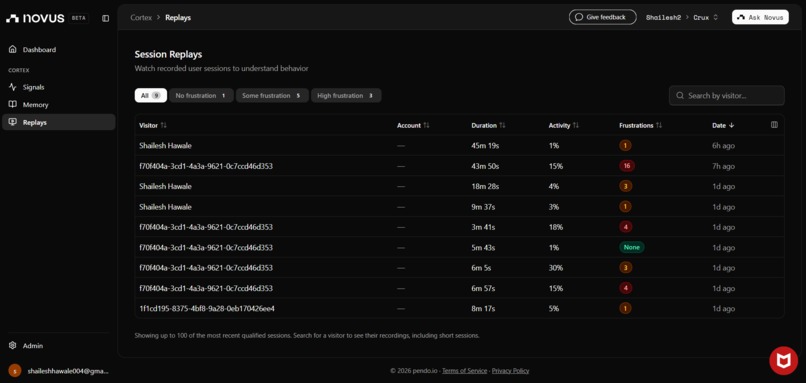Open the column settings icon
Screen dimensions: 806x383
(x=774, y=125)
